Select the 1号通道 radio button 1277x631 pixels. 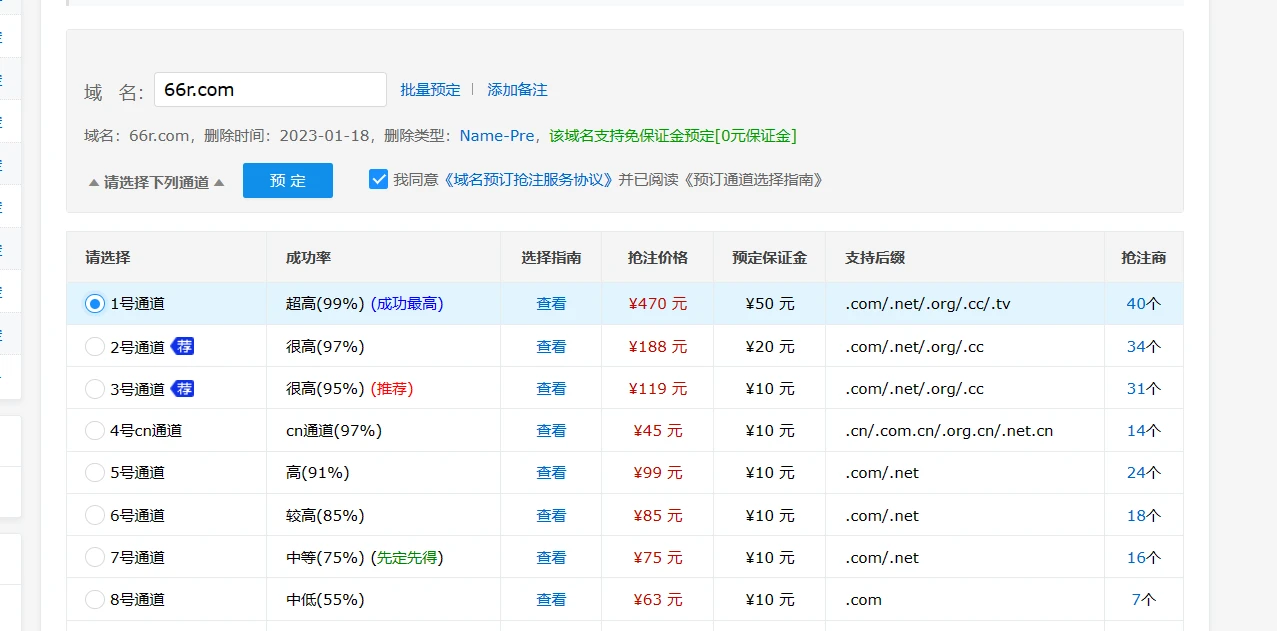pos(95,304)
